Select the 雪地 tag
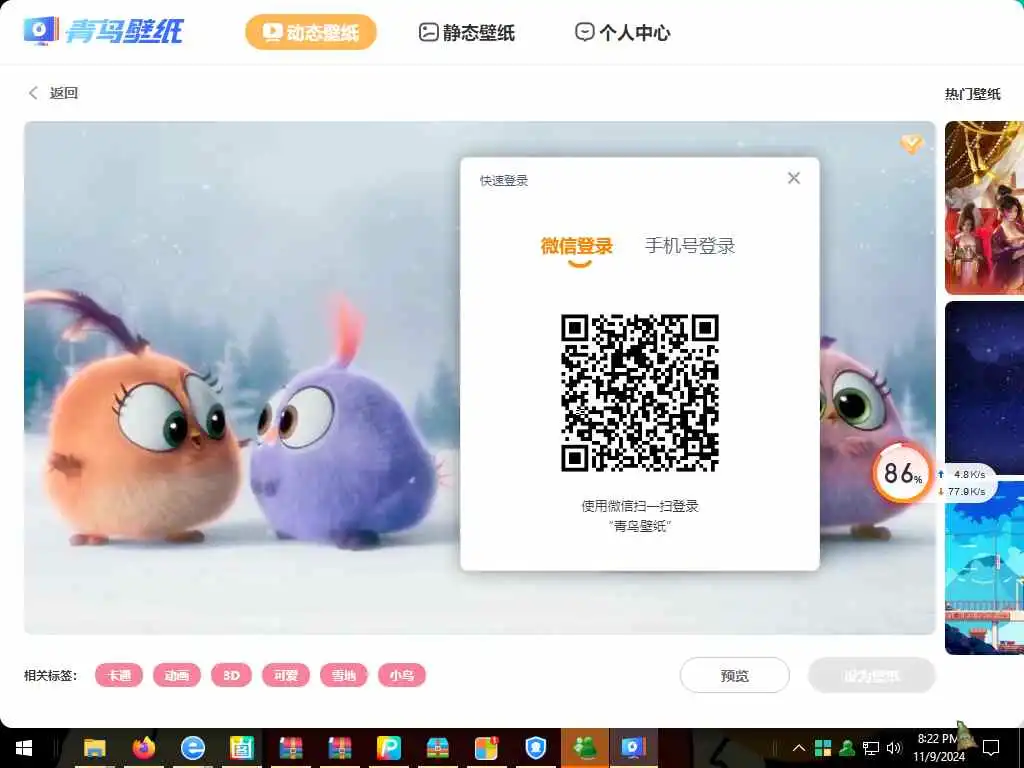 [x=344, y=675]
